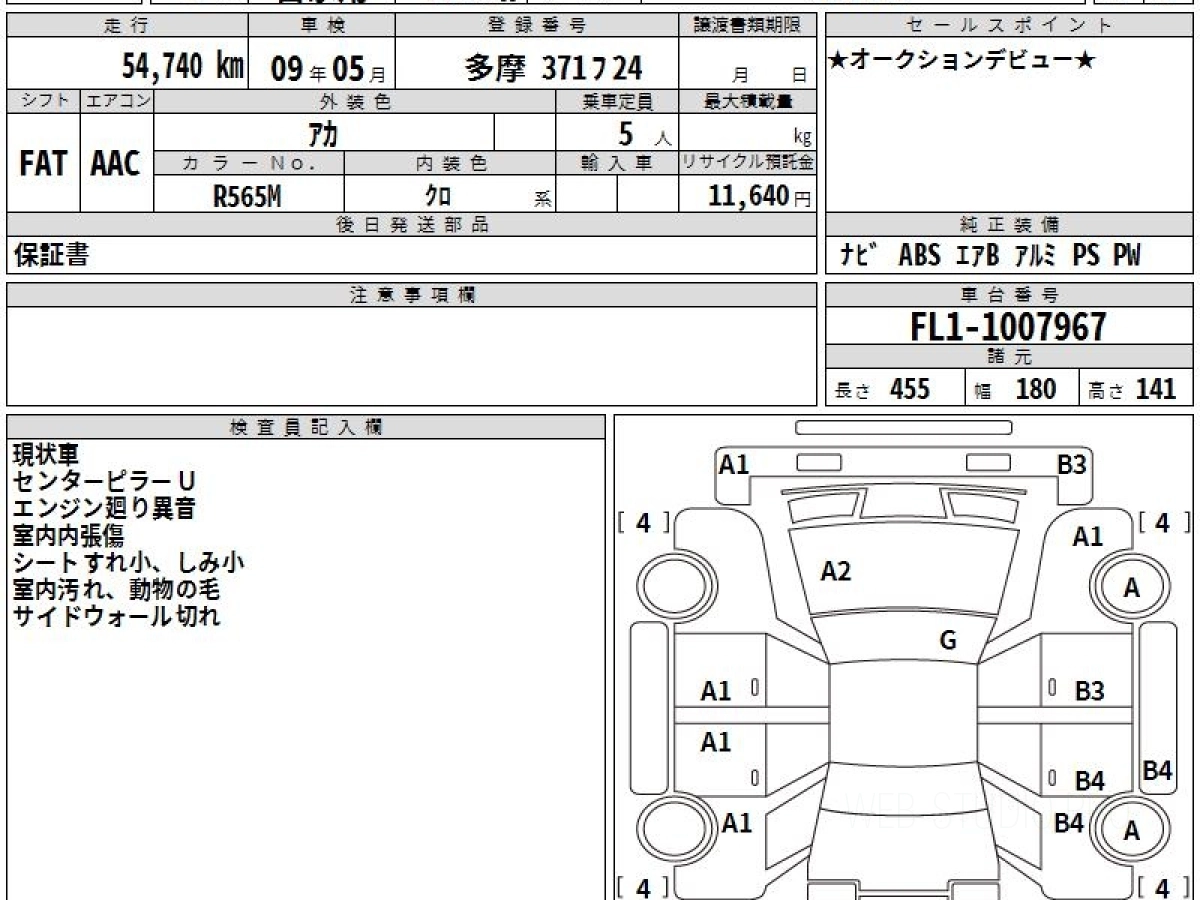The image size is (1200, 900).
Task: Click the A2 mark on the hood
Action: pos(835,571)
